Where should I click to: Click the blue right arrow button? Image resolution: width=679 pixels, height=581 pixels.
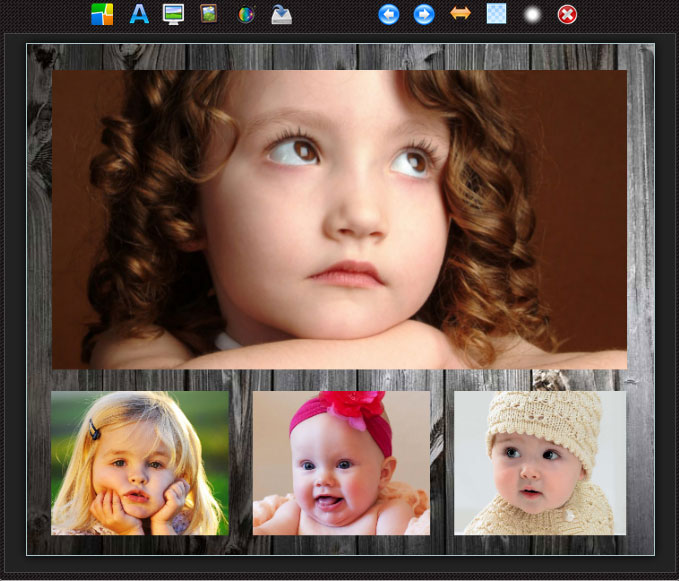tap(424, 15)
